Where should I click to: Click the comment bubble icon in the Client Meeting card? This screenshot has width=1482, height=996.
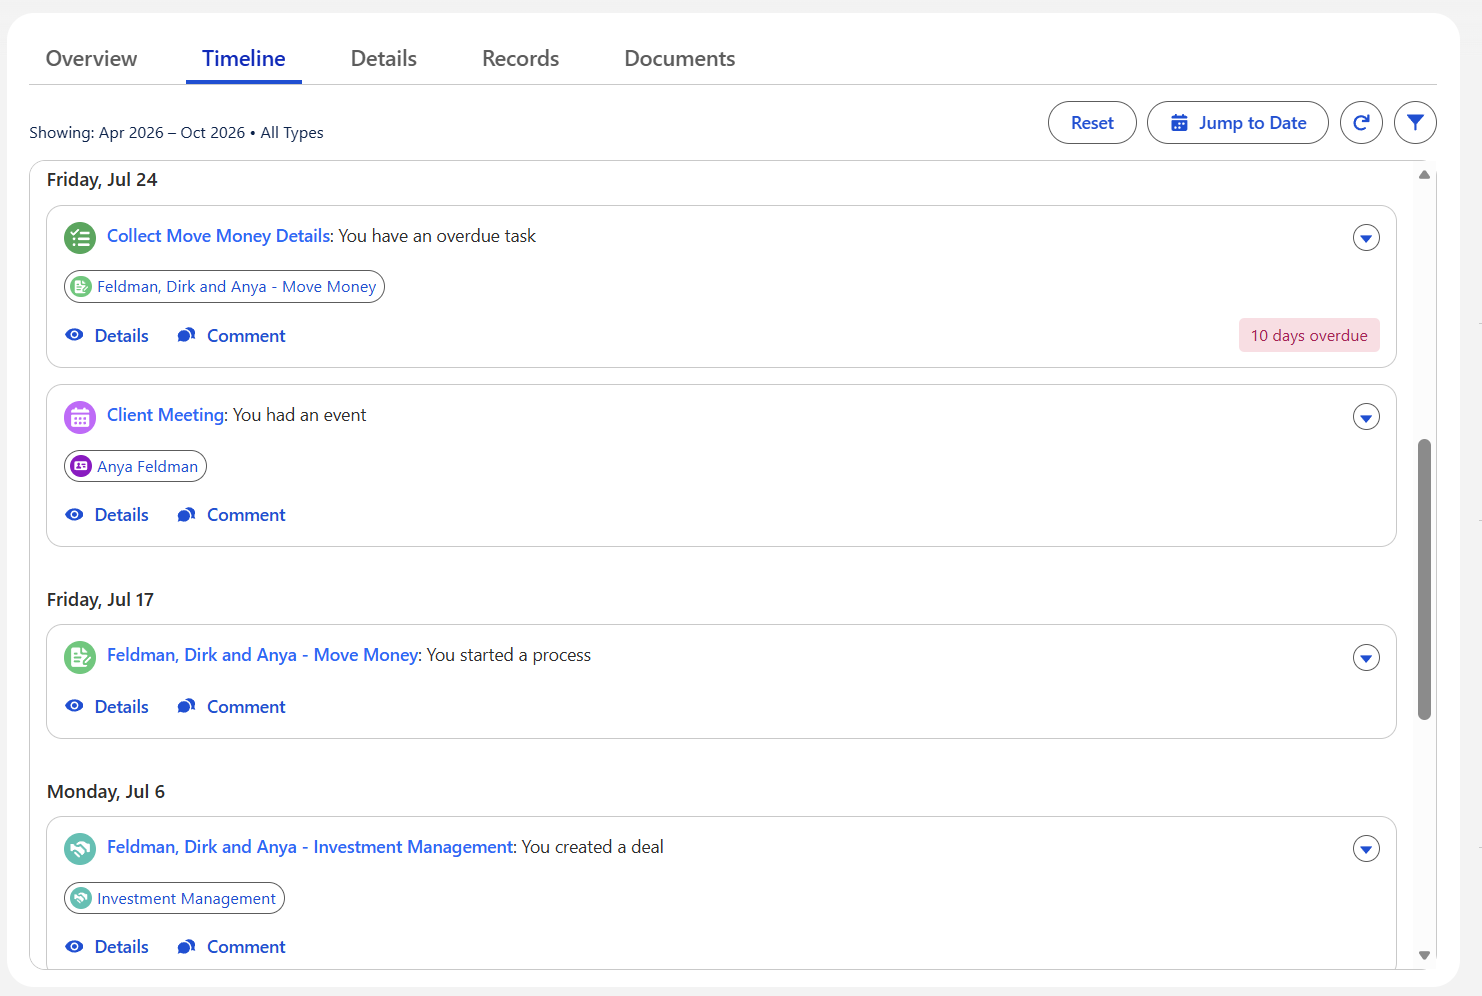point(186,514)
